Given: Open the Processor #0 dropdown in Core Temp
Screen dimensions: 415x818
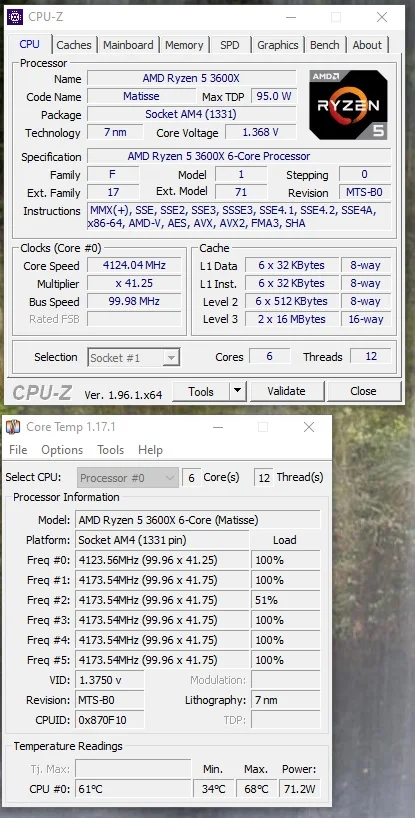Looking at the screenshot, I should click(x=128, y=478).
